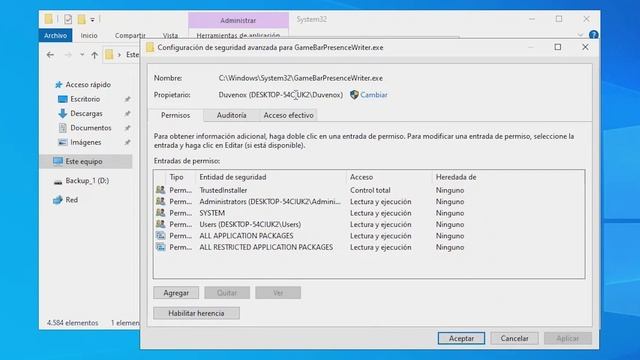Select the Administrators permission entry
Viewport: 640px width, 360px height.
369,202
